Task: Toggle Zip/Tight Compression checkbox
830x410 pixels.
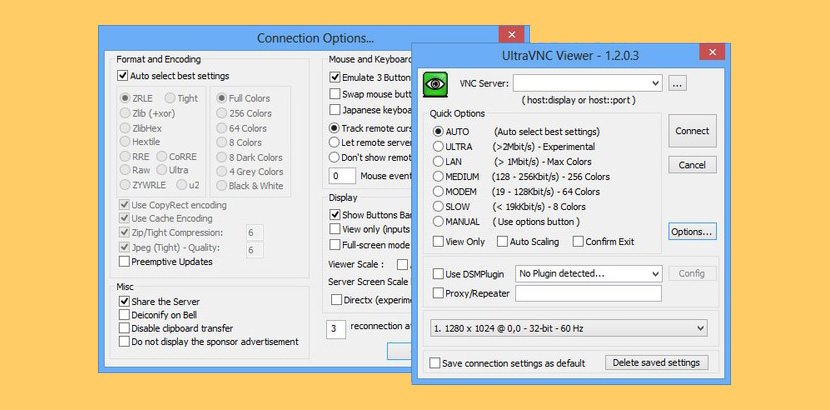Action: click(x=124, y=232)
